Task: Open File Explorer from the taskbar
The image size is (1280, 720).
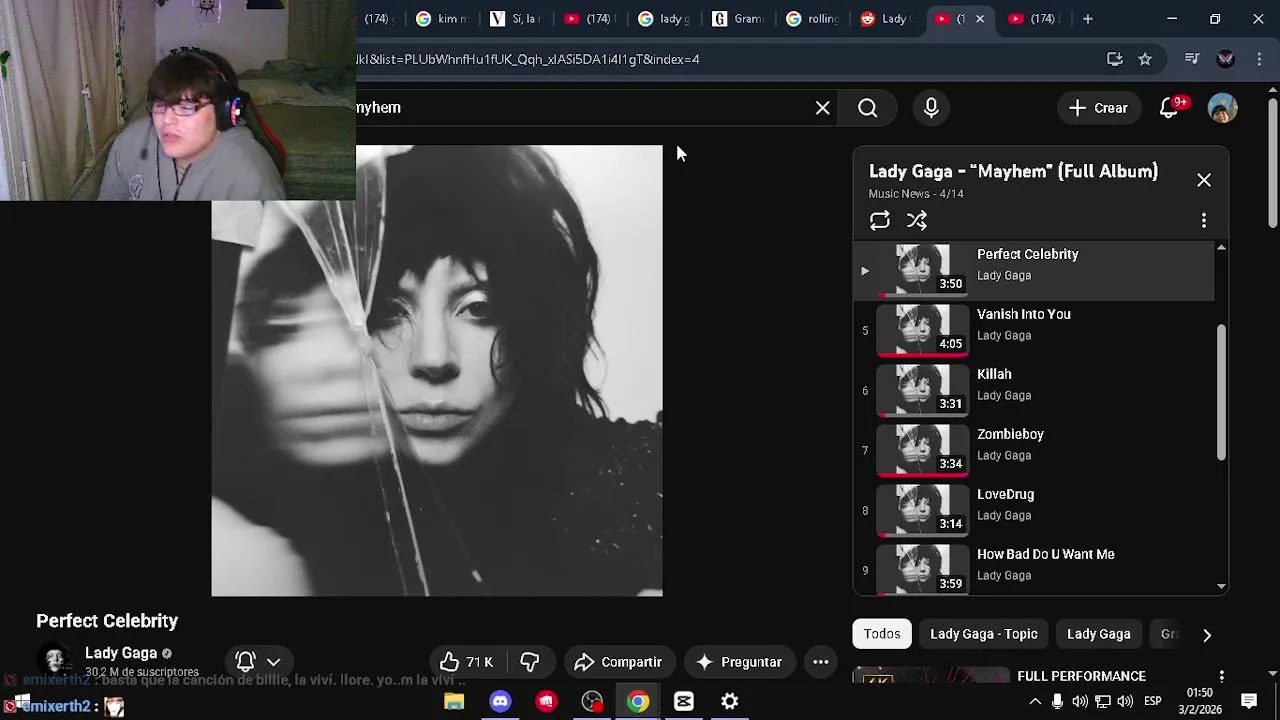Action: 454,702
